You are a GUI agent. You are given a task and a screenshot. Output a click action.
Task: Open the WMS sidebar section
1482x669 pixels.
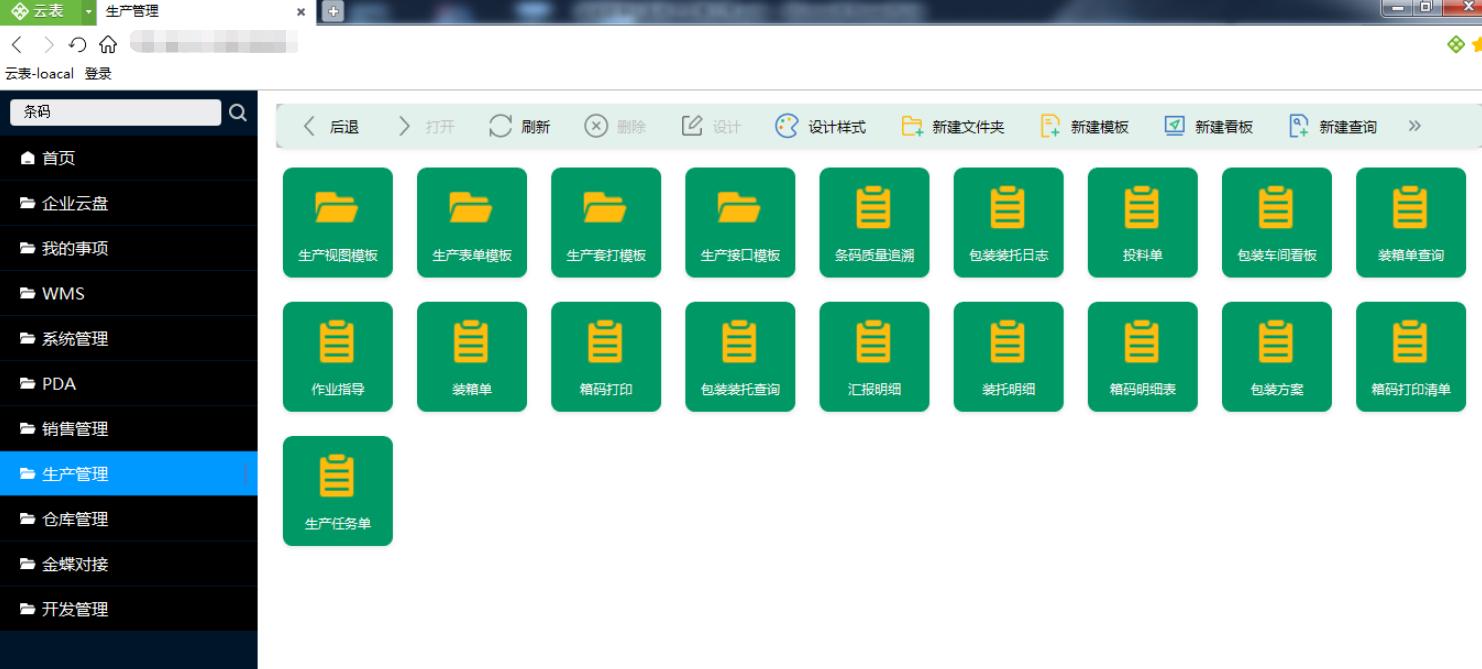62,292
